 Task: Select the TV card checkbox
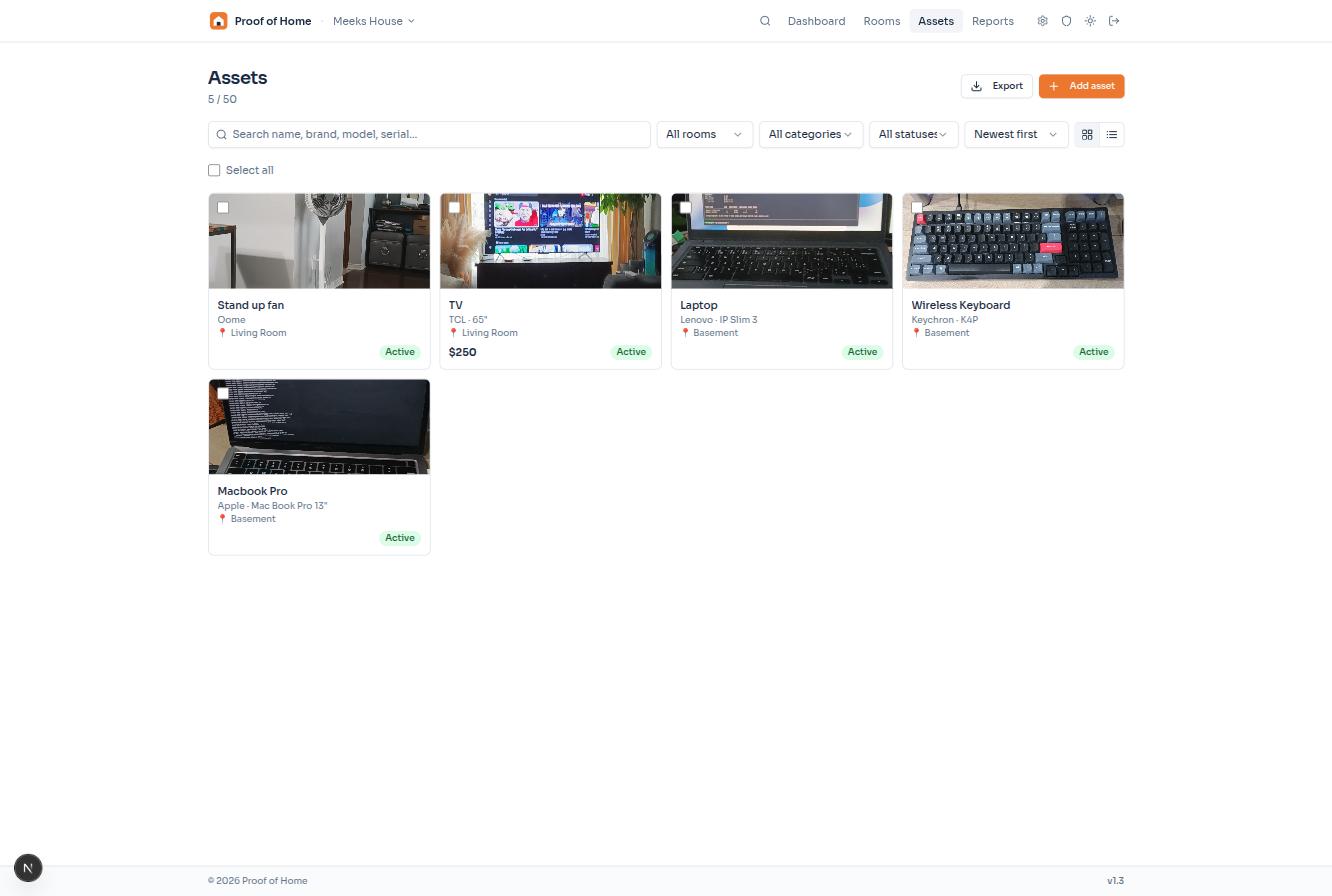point(454,208)
